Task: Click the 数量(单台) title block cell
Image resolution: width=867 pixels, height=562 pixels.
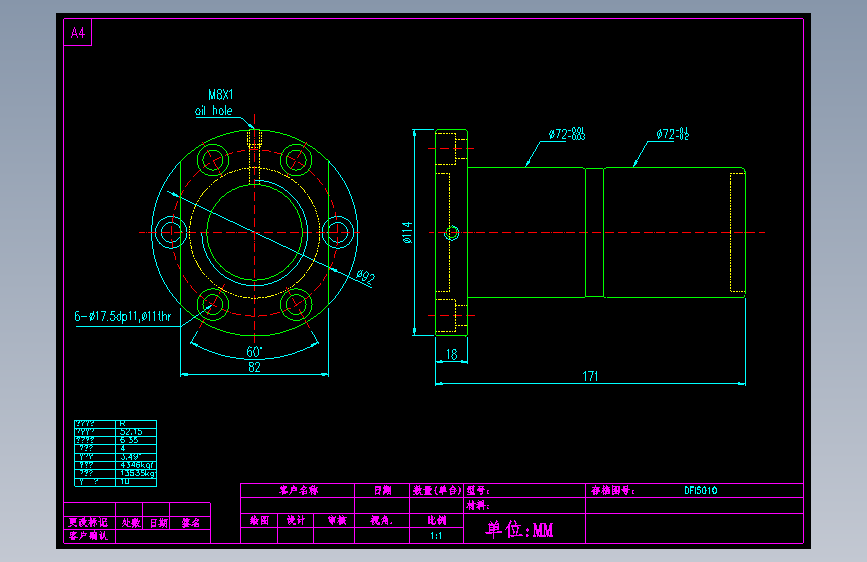Action: click(437, 491)
